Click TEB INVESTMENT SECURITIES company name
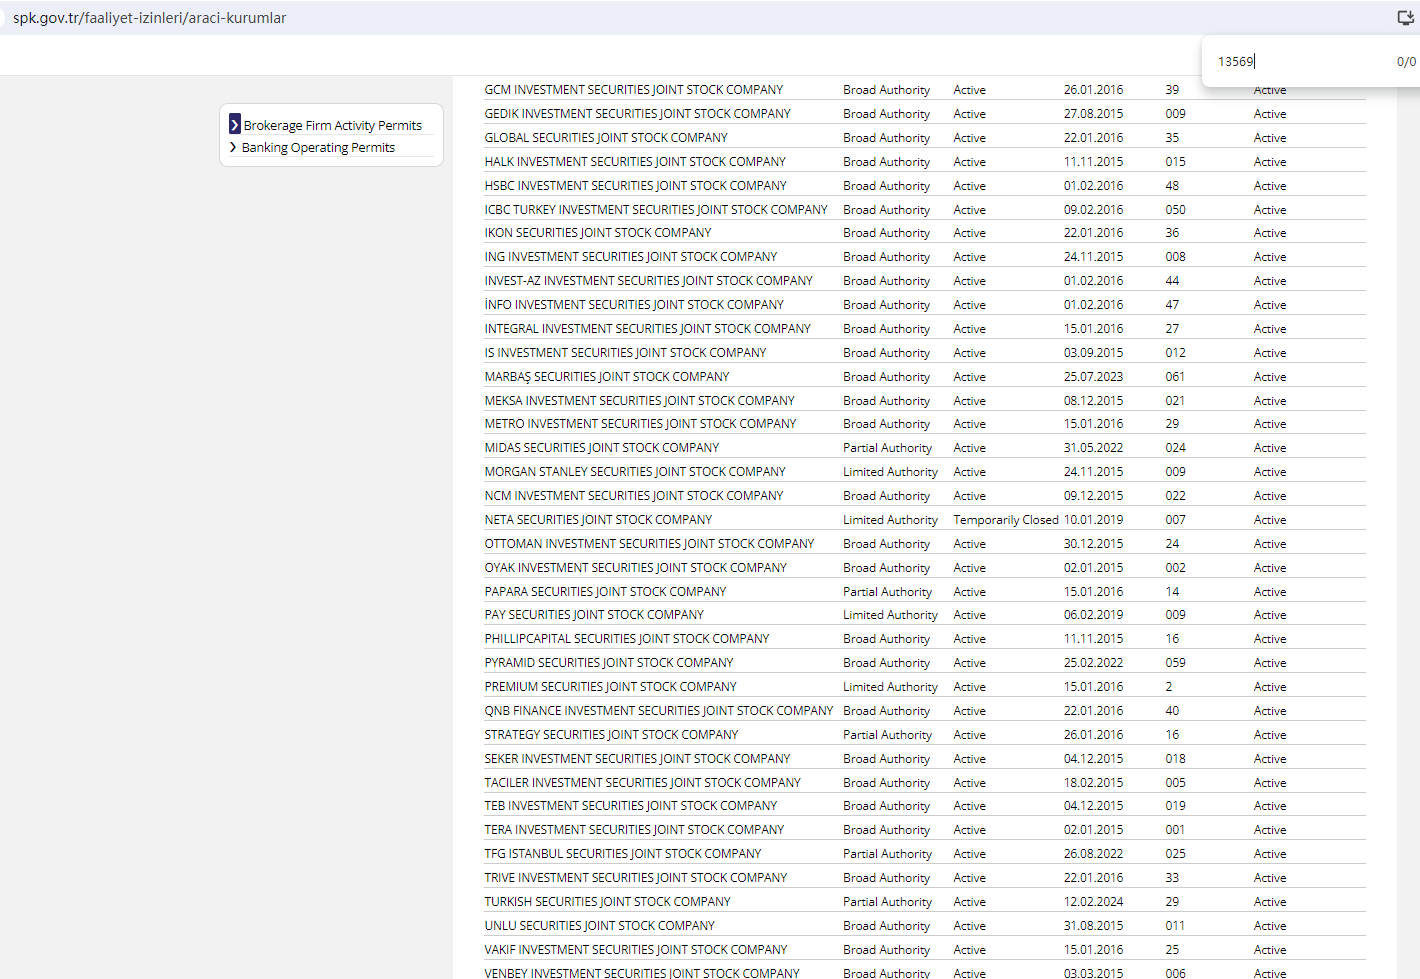This screenshot has height=979, width=1420. click(x=631, y=806)
